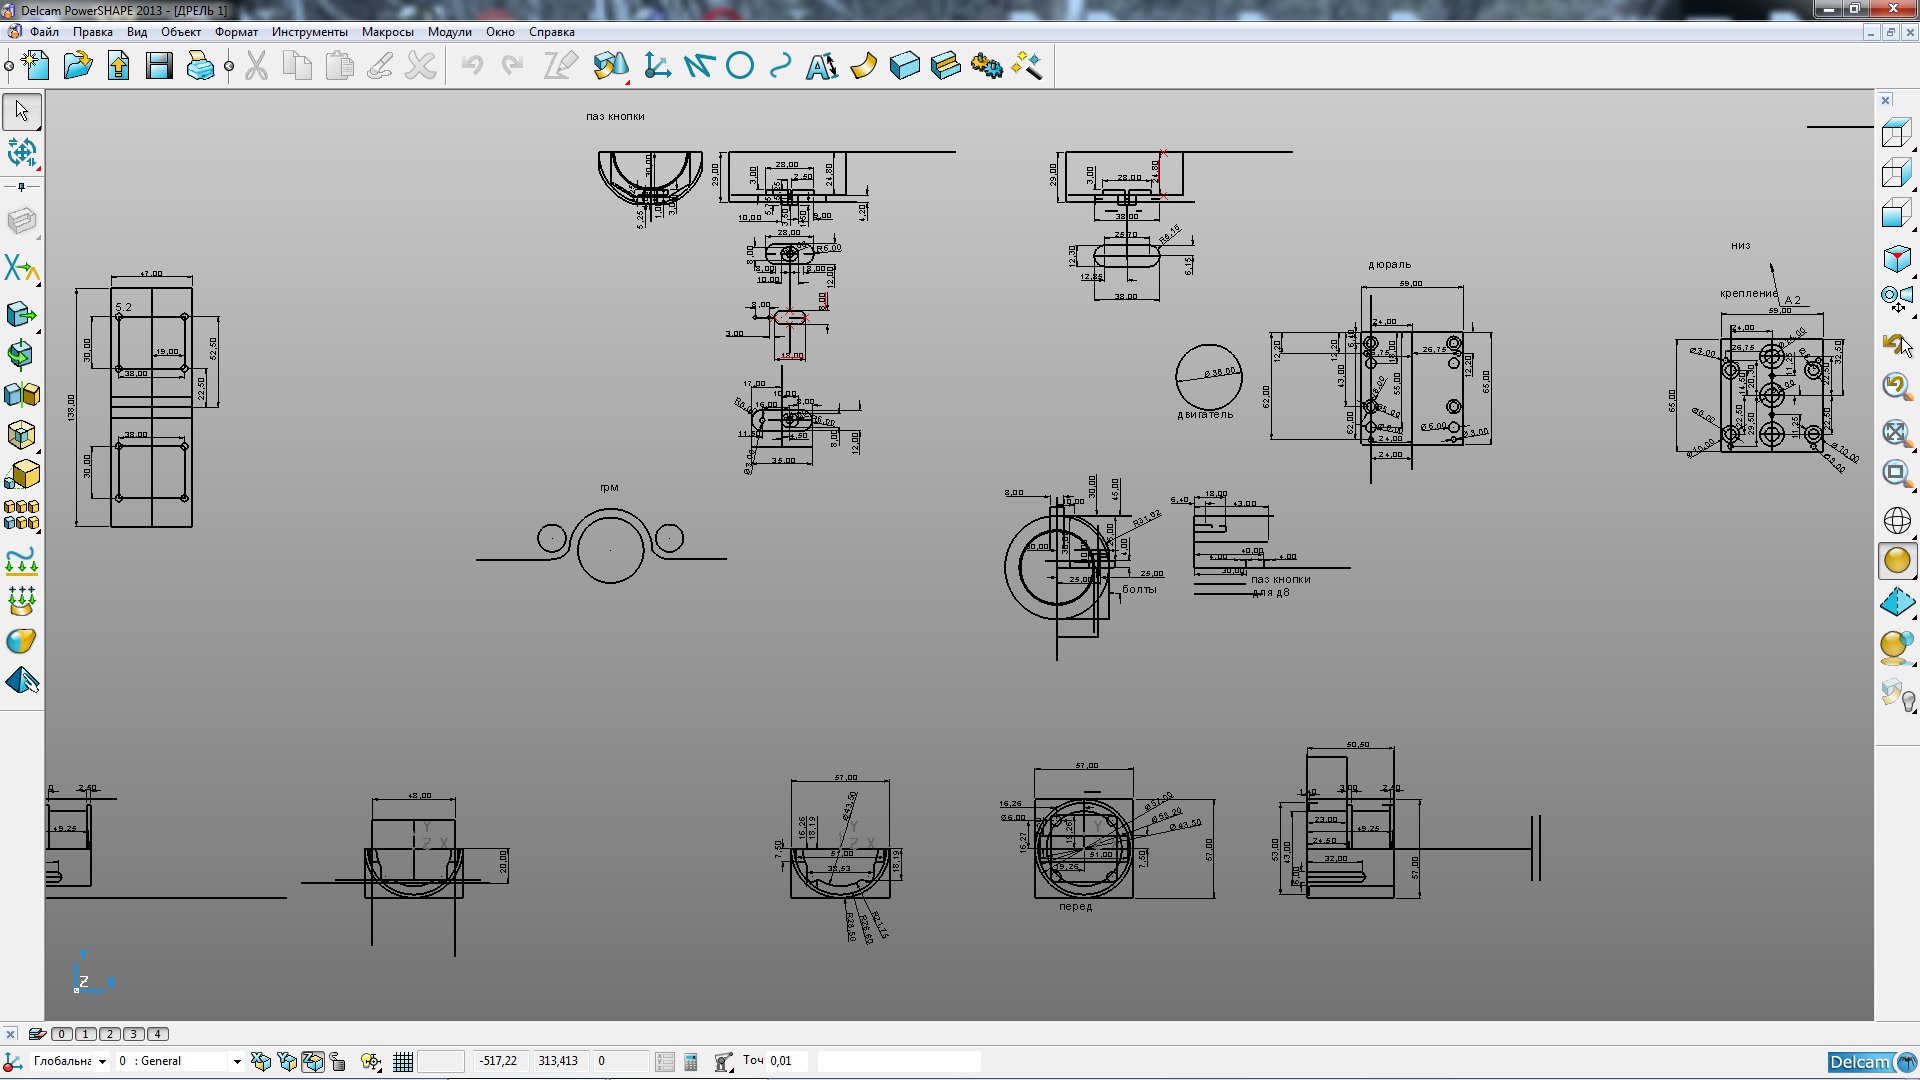The width and height of the screenshot is (1920, 1080).
Task: Click the Open file folder icon
Action: [78, 66]
